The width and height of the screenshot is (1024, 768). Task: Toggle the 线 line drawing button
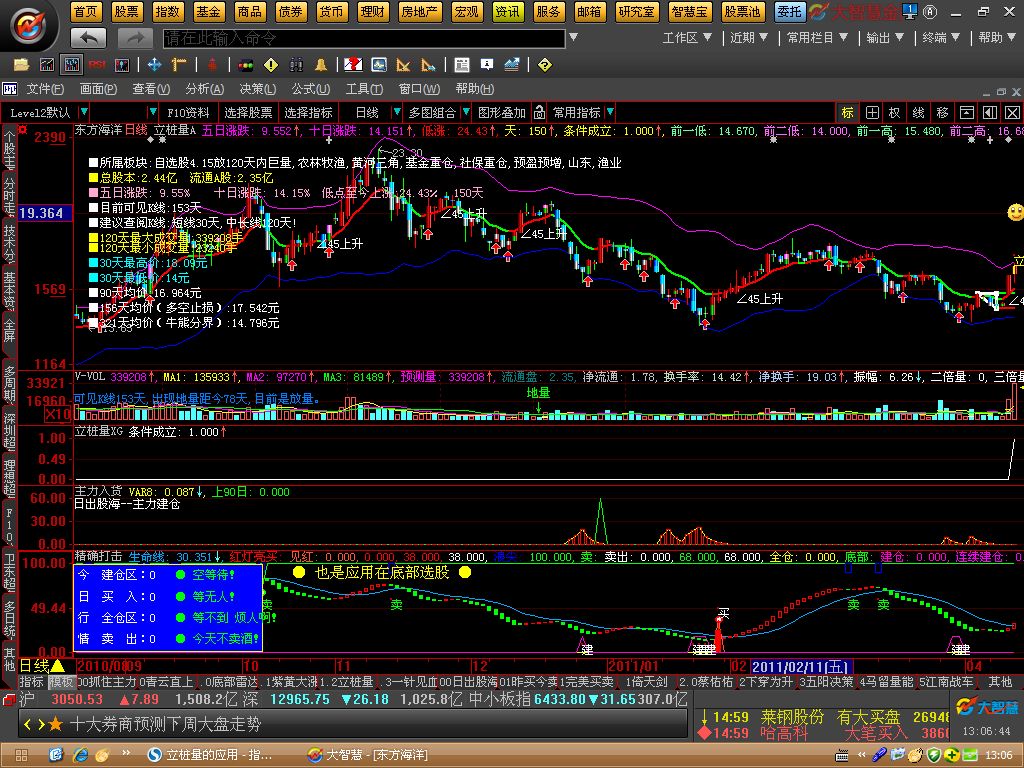click(x=918, y=112)
